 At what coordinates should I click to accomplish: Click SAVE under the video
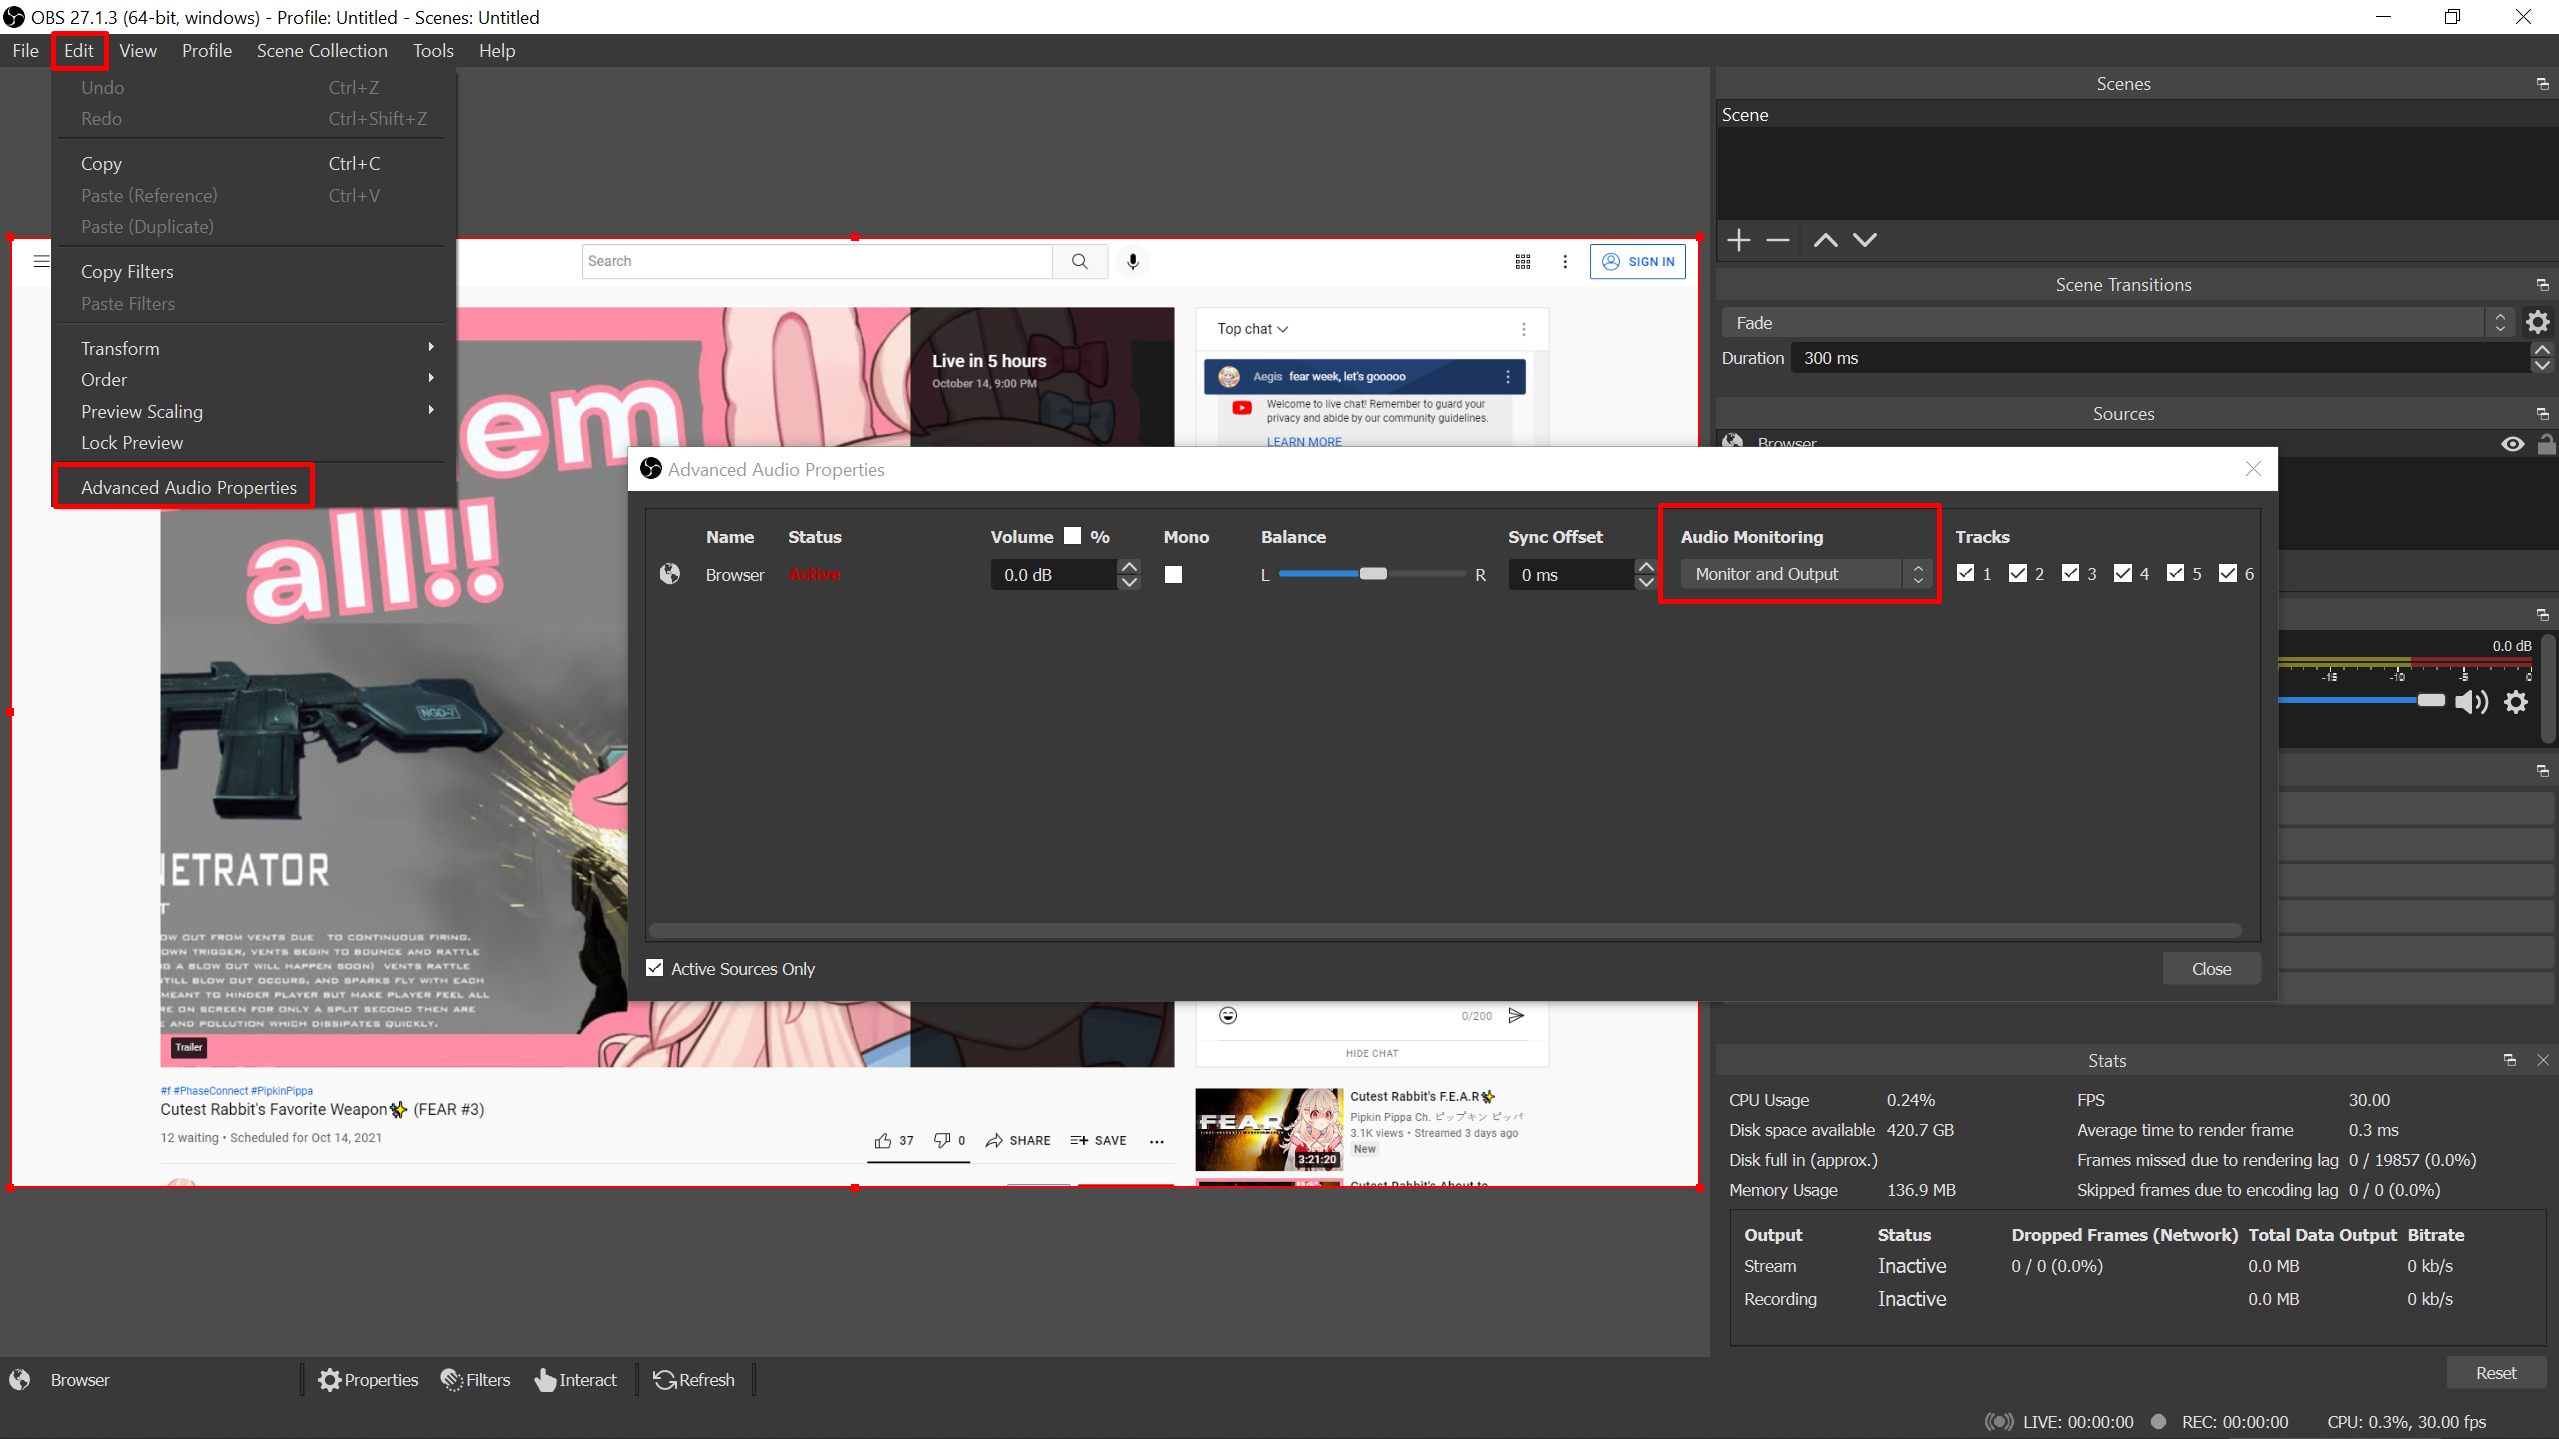click(x=1098, y=1140)
